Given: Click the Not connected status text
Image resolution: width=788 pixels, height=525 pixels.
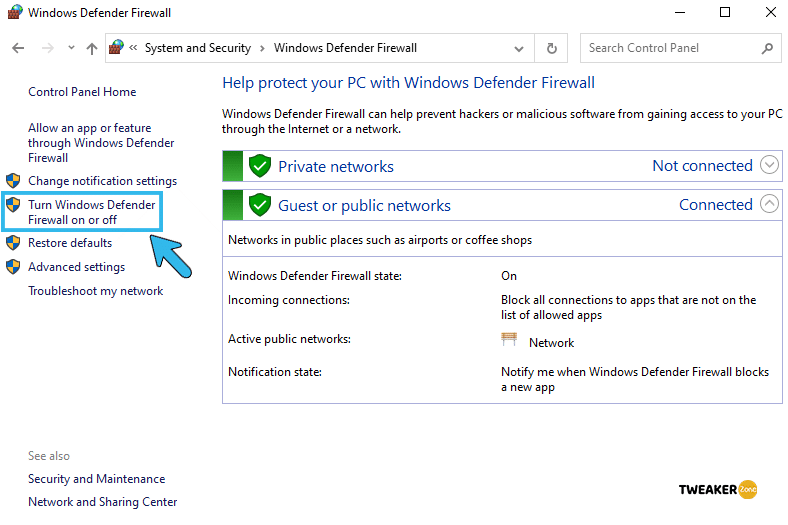Looking at the screenshot, I should point(703,166).
